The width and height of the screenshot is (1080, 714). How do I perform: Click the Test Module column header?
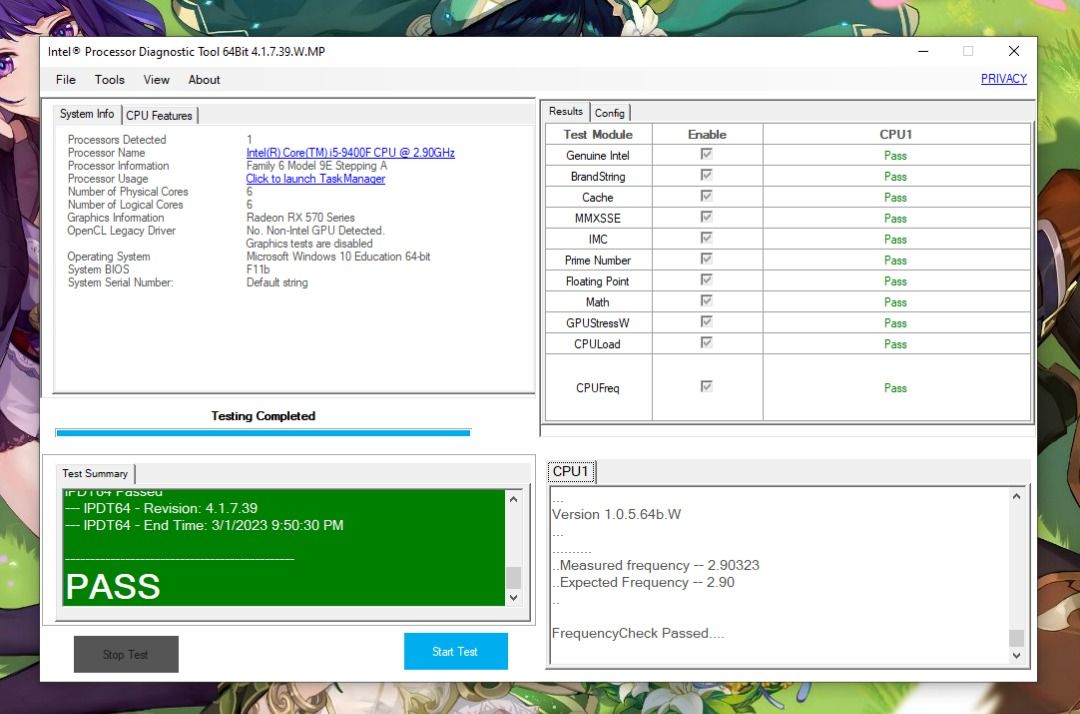click(598, 134)
